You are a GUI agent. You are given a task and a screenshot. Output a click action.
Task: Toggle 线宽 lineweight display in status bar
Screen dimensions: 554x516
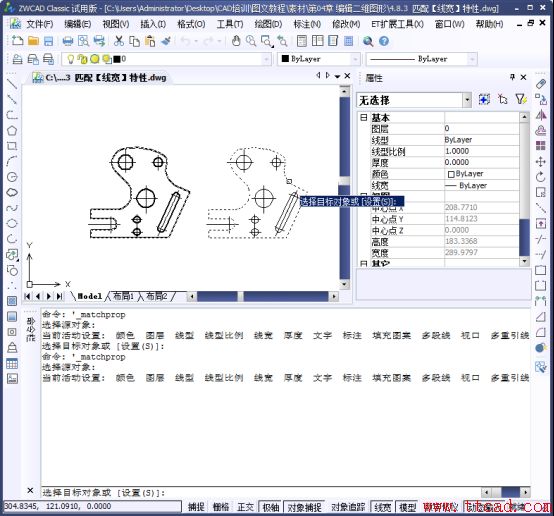pos(382,507)
